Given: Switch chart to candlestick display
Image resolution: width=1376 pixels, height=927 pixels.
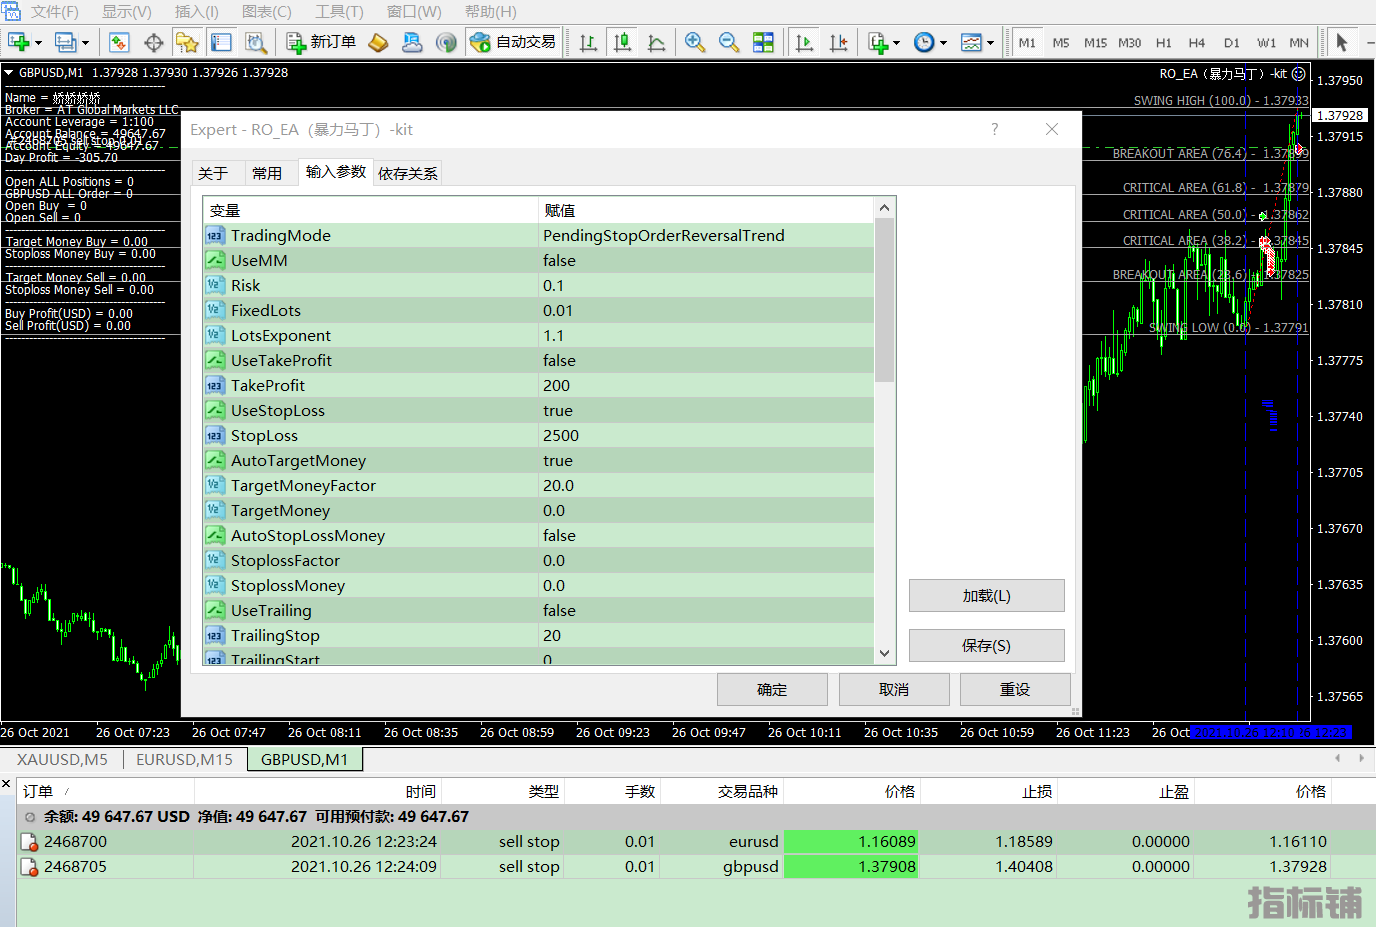Looking at the screenshot, I should tap(622, 42).
